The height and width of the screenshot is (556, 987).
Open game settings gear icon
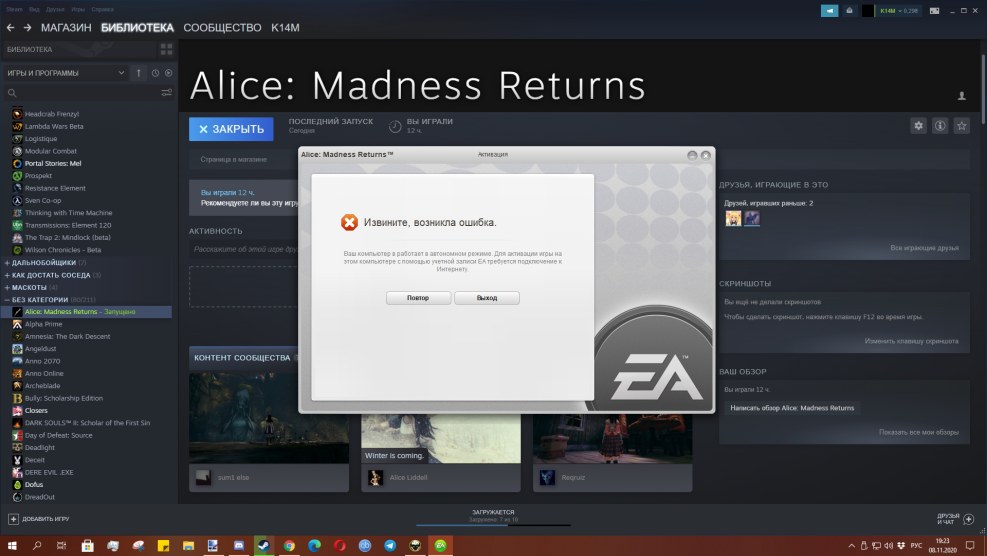tap(918, 126)
